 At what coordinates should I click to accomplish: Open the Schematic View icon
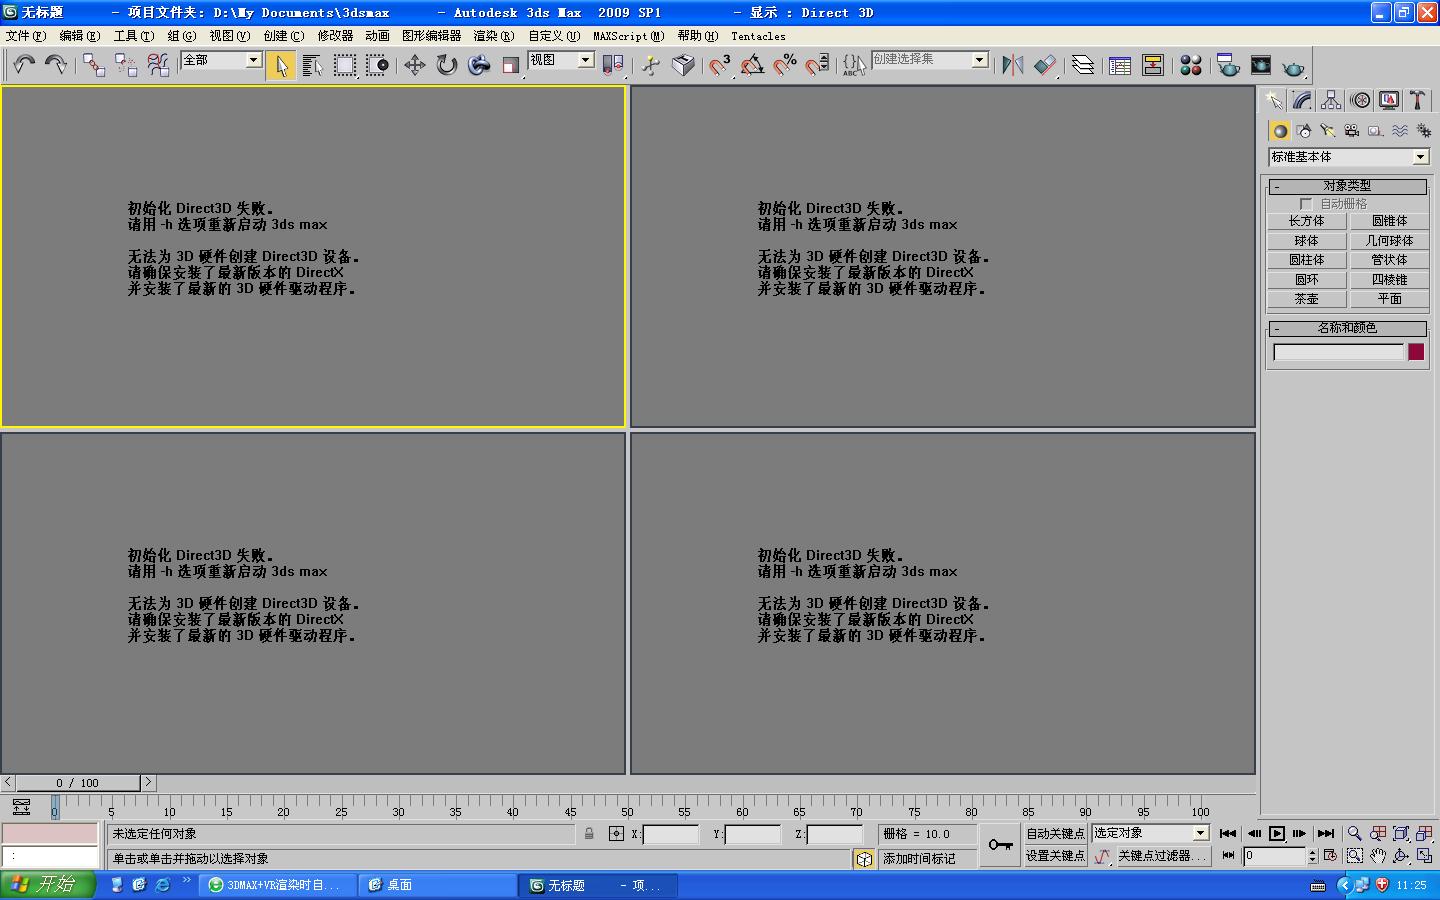point(1153,65)
